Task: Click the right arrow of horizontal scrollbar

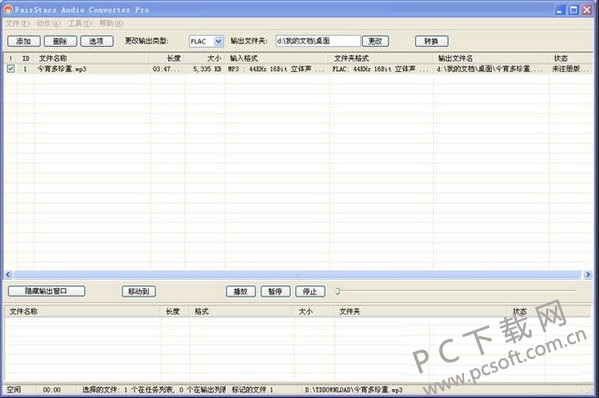Action: point(588,275)
